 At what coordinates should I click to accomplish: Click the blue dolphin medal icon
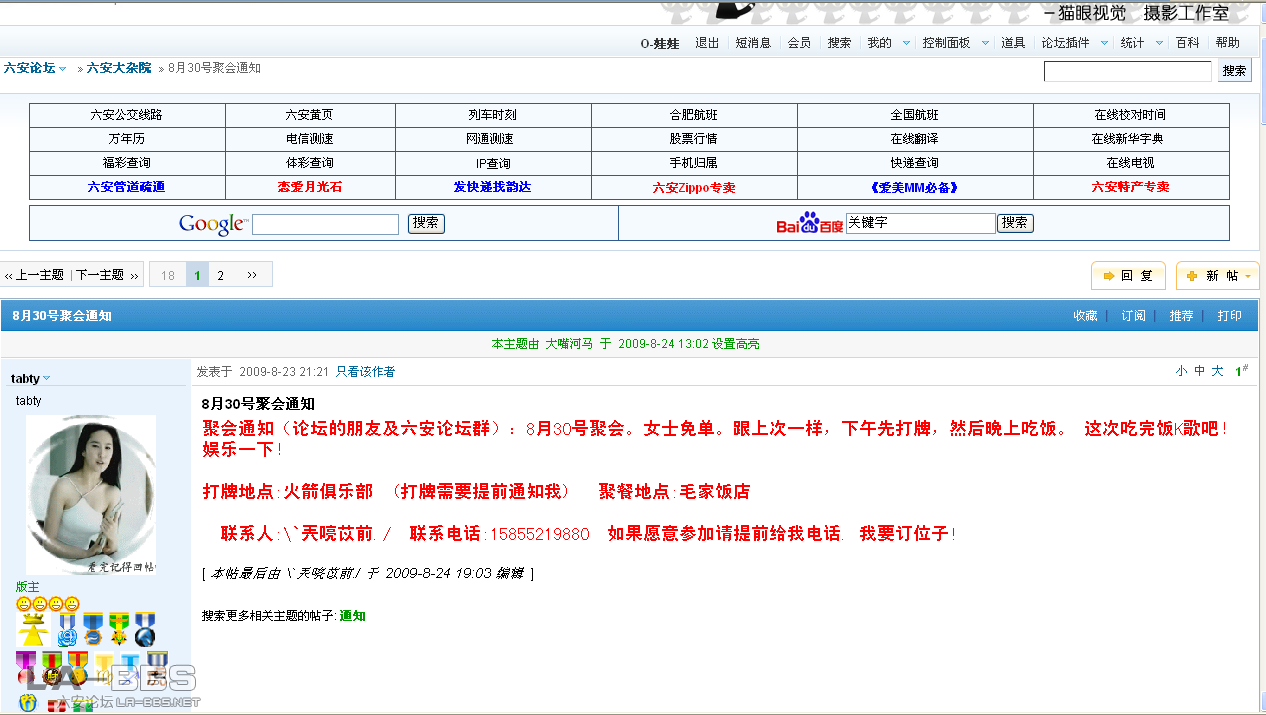[x=145, y=630]
